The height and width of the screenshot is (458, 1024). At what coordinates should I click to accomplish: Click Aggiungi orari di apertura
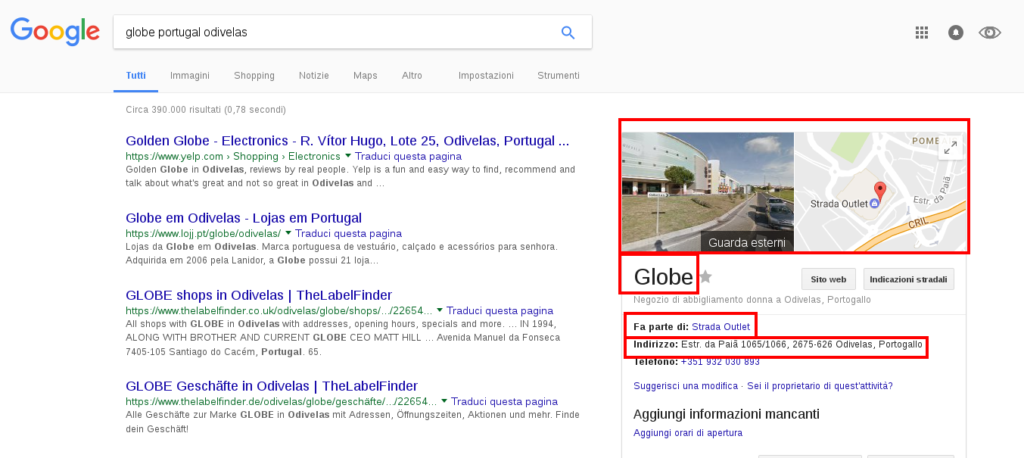pyautogui.click(x=688, y=433)
